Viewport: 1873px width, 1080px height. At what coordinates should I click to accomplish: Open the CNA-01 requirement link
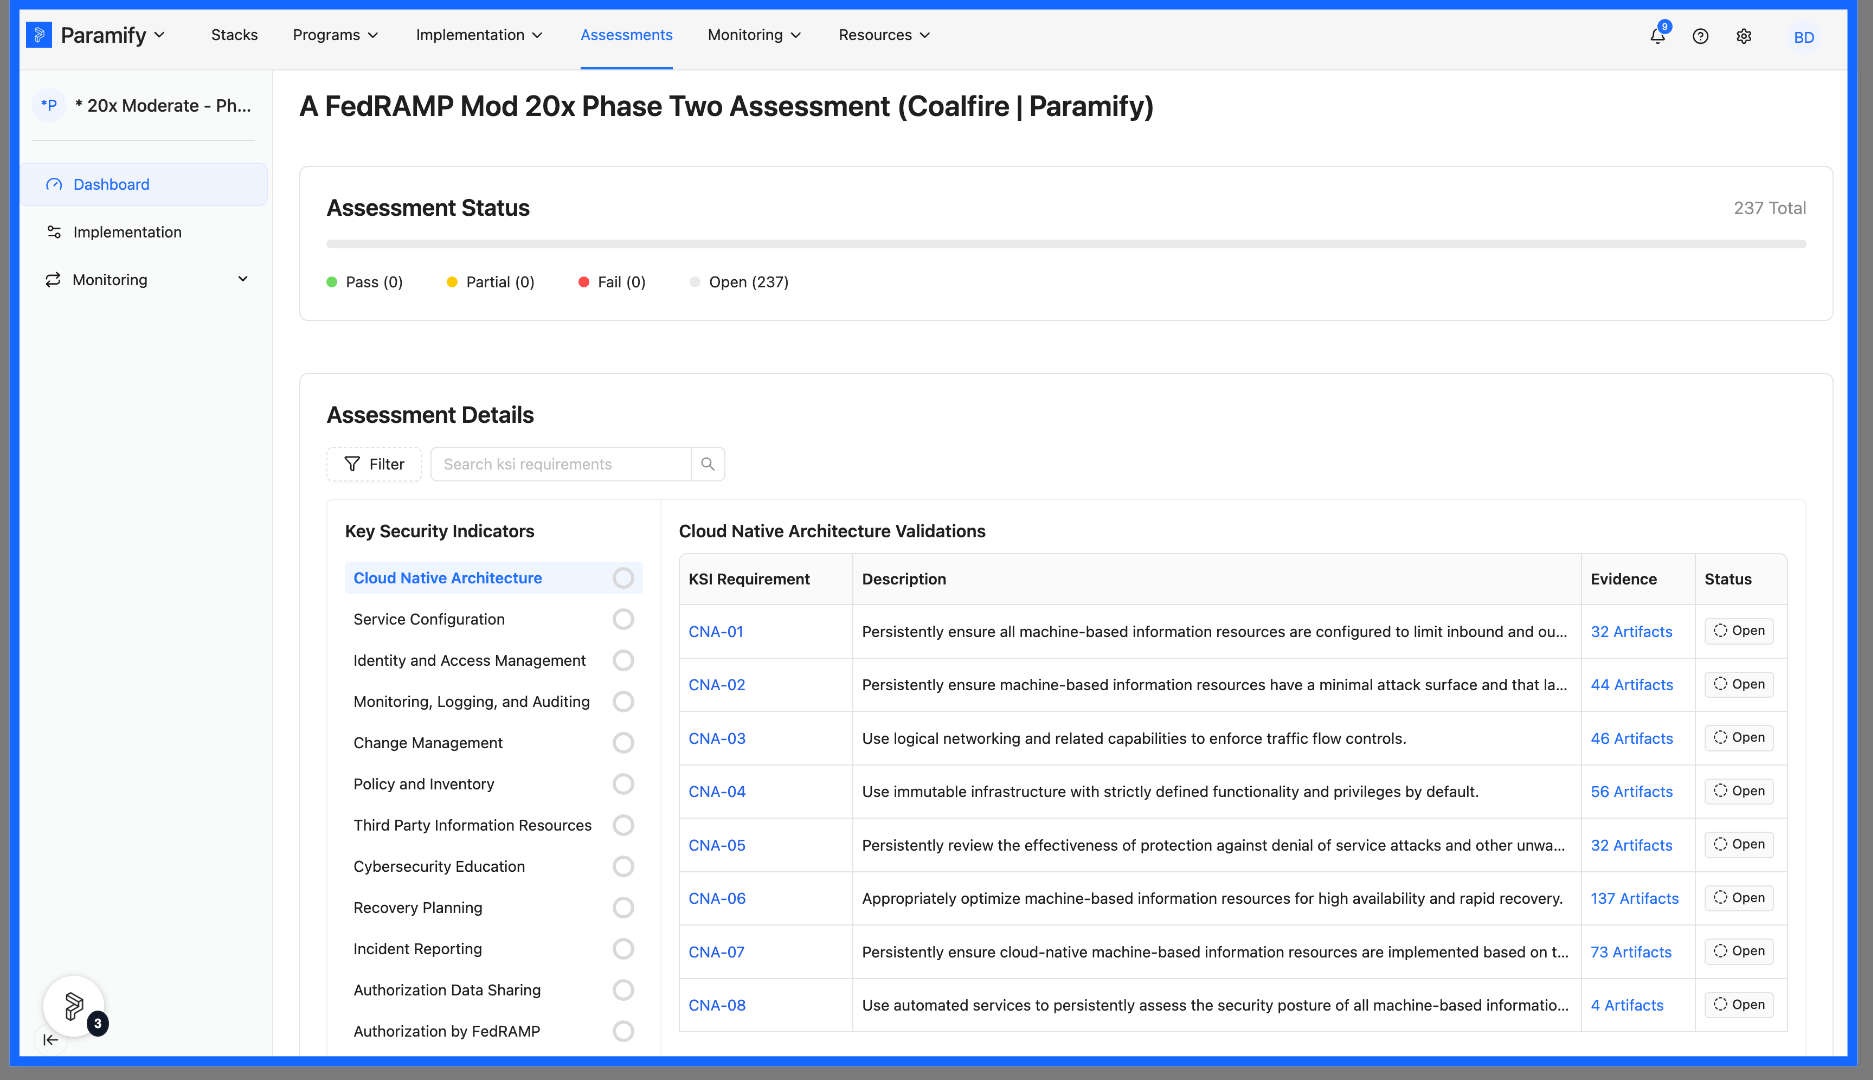(716, 632)
